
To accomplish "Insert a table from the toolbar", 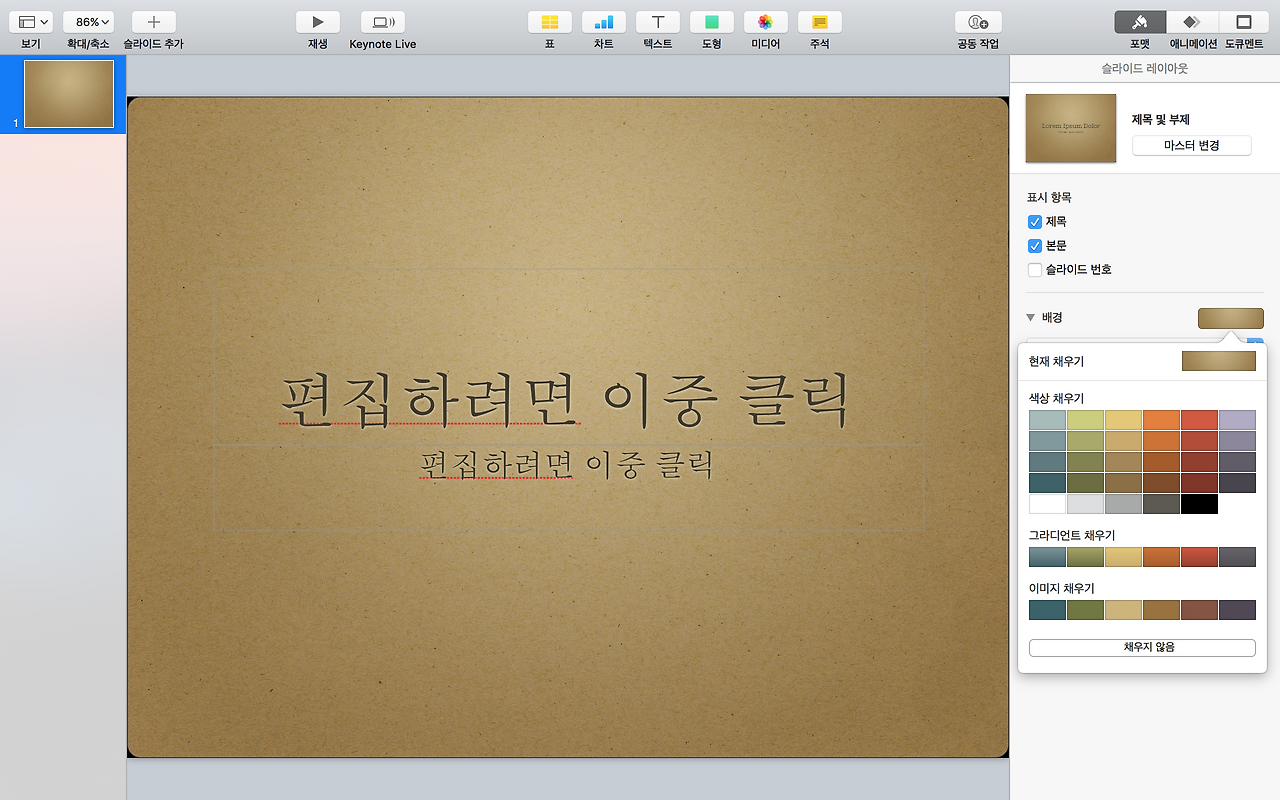I will 549,22.
